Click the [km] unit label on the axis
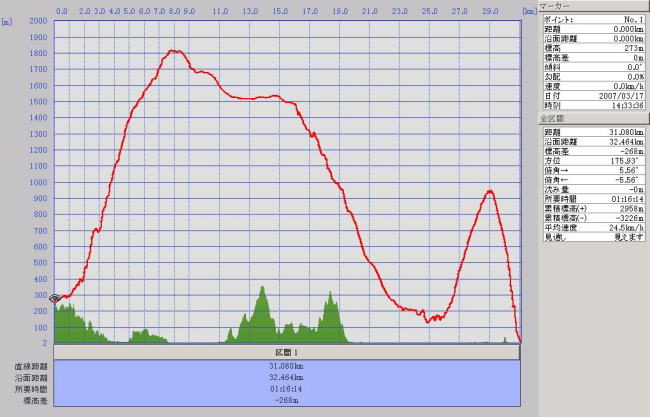The width and height of the screenshot is (650, 417). point(530,8)
